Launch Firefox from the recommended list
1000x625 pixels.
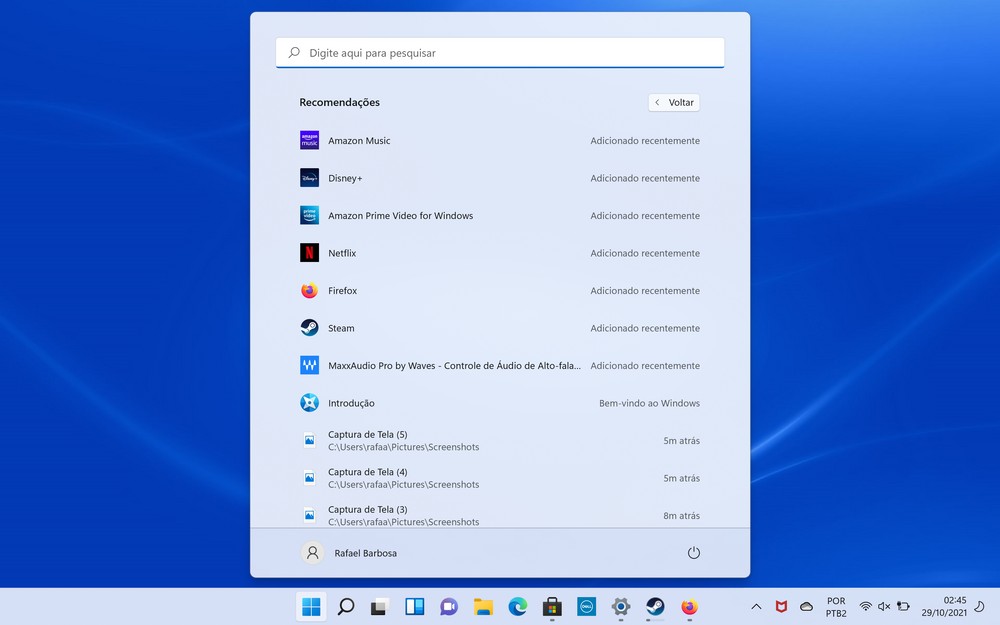(x=342, y=291)
